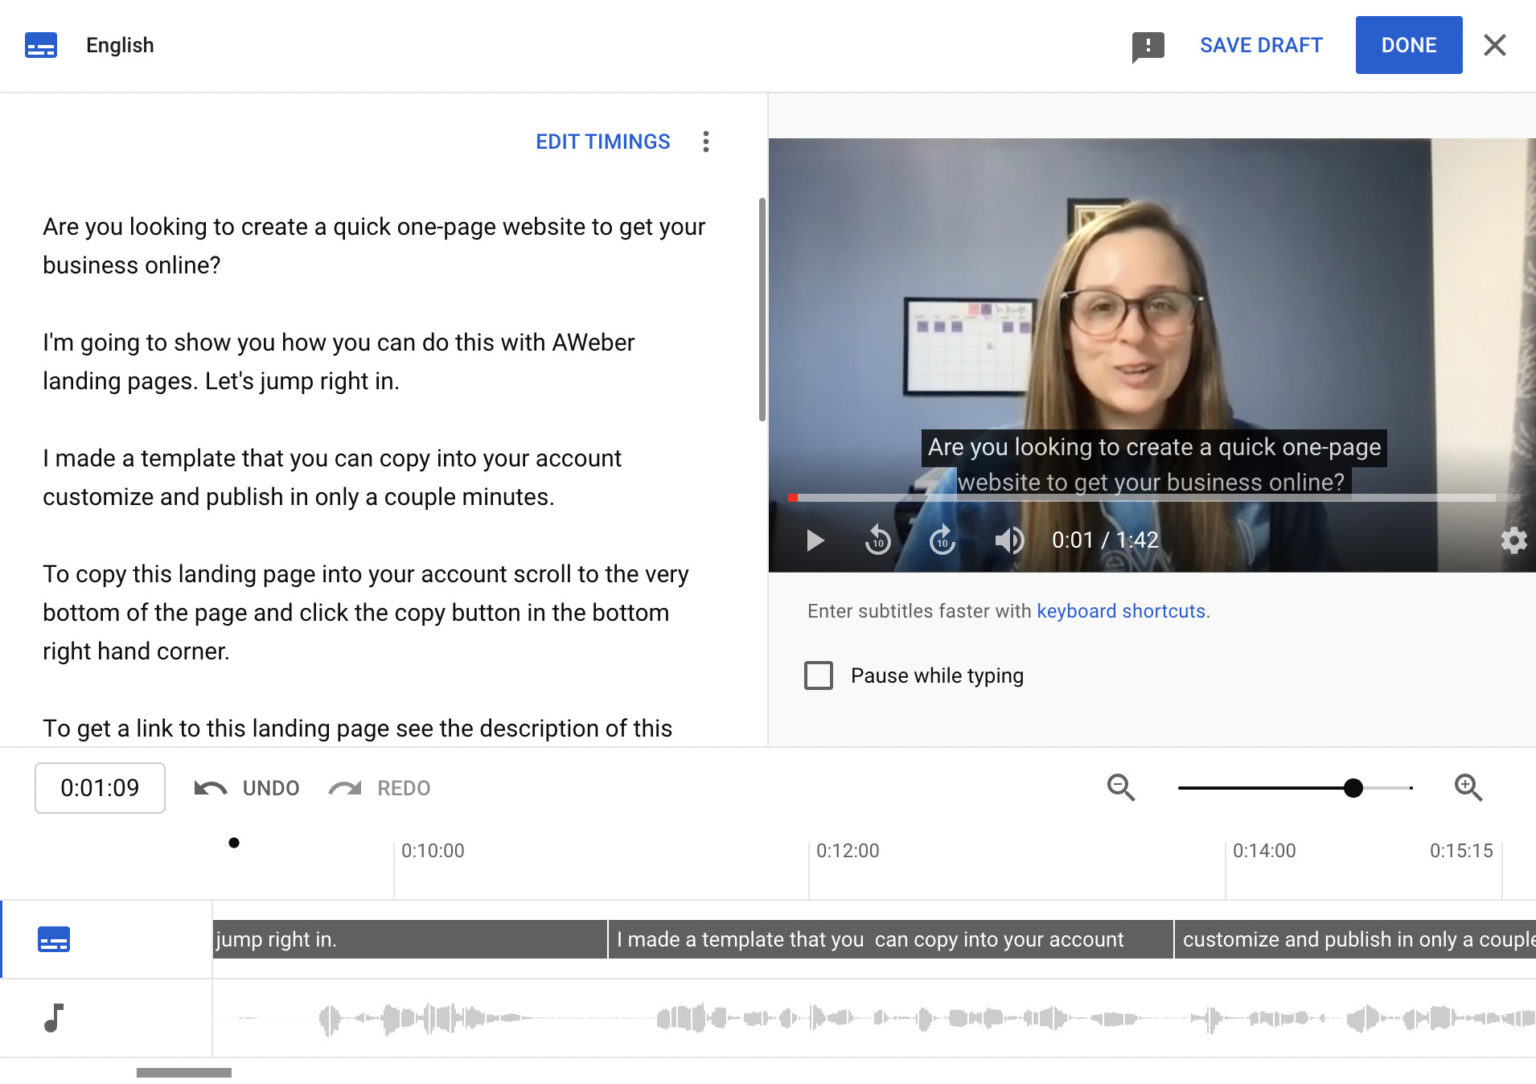1536x1084 pixels.
Task: Redo the last subtitle edit
Action: pyautogui.click(x=379, y=788)
